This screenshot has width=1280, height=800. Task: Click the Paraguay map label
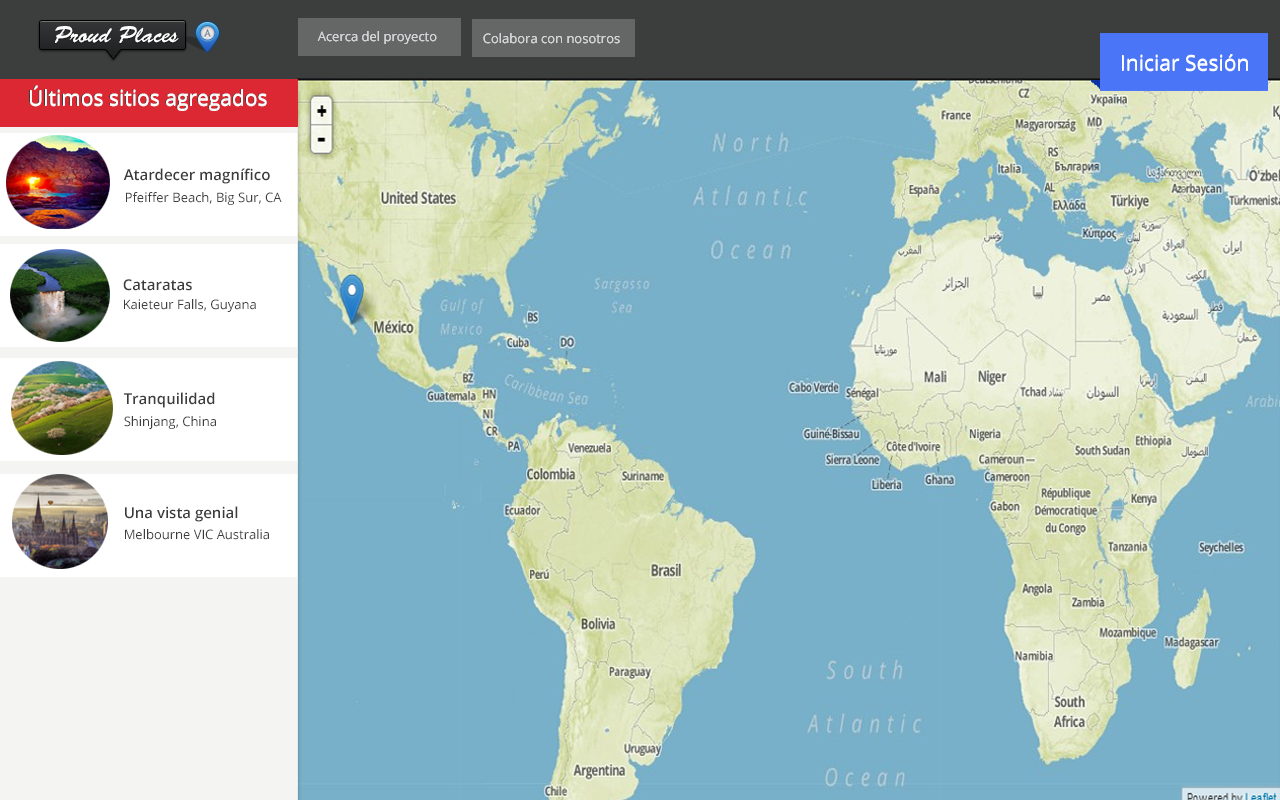[x=630, y=672]
